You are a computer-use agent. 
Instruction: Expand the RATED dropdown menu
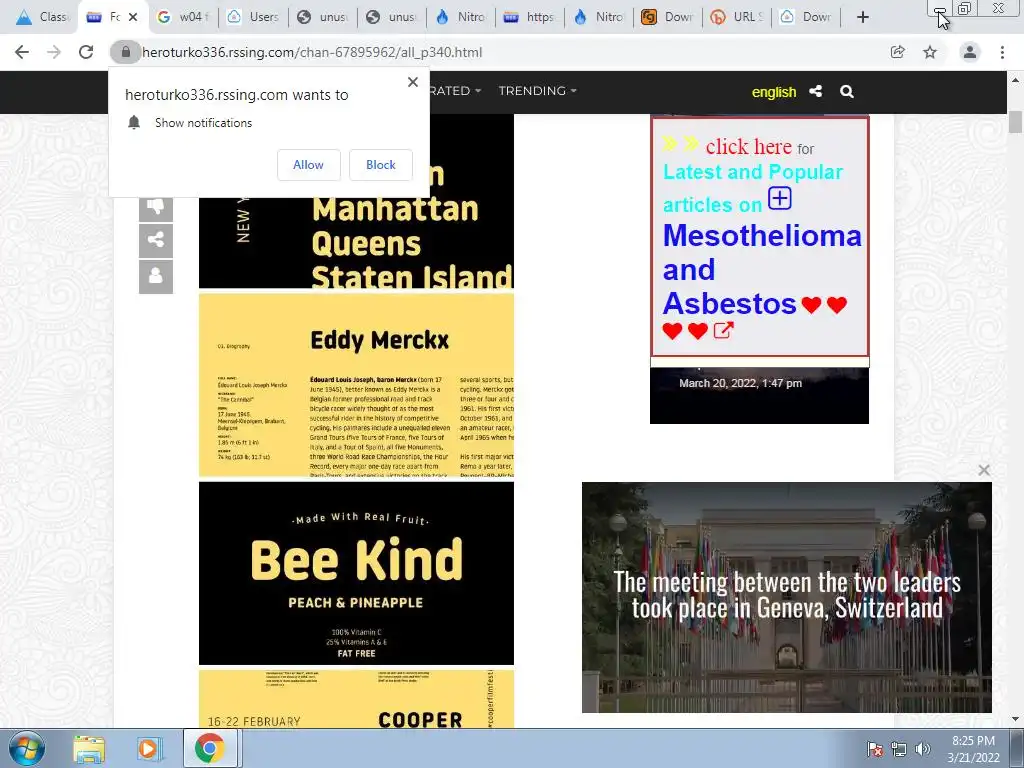[455, 91]
